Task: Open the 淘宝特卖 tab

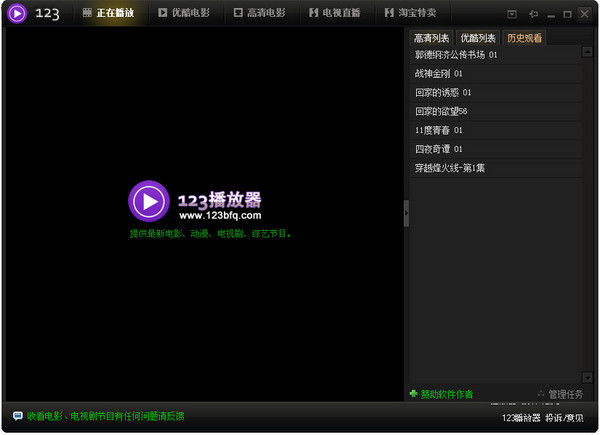Action: 411,13
